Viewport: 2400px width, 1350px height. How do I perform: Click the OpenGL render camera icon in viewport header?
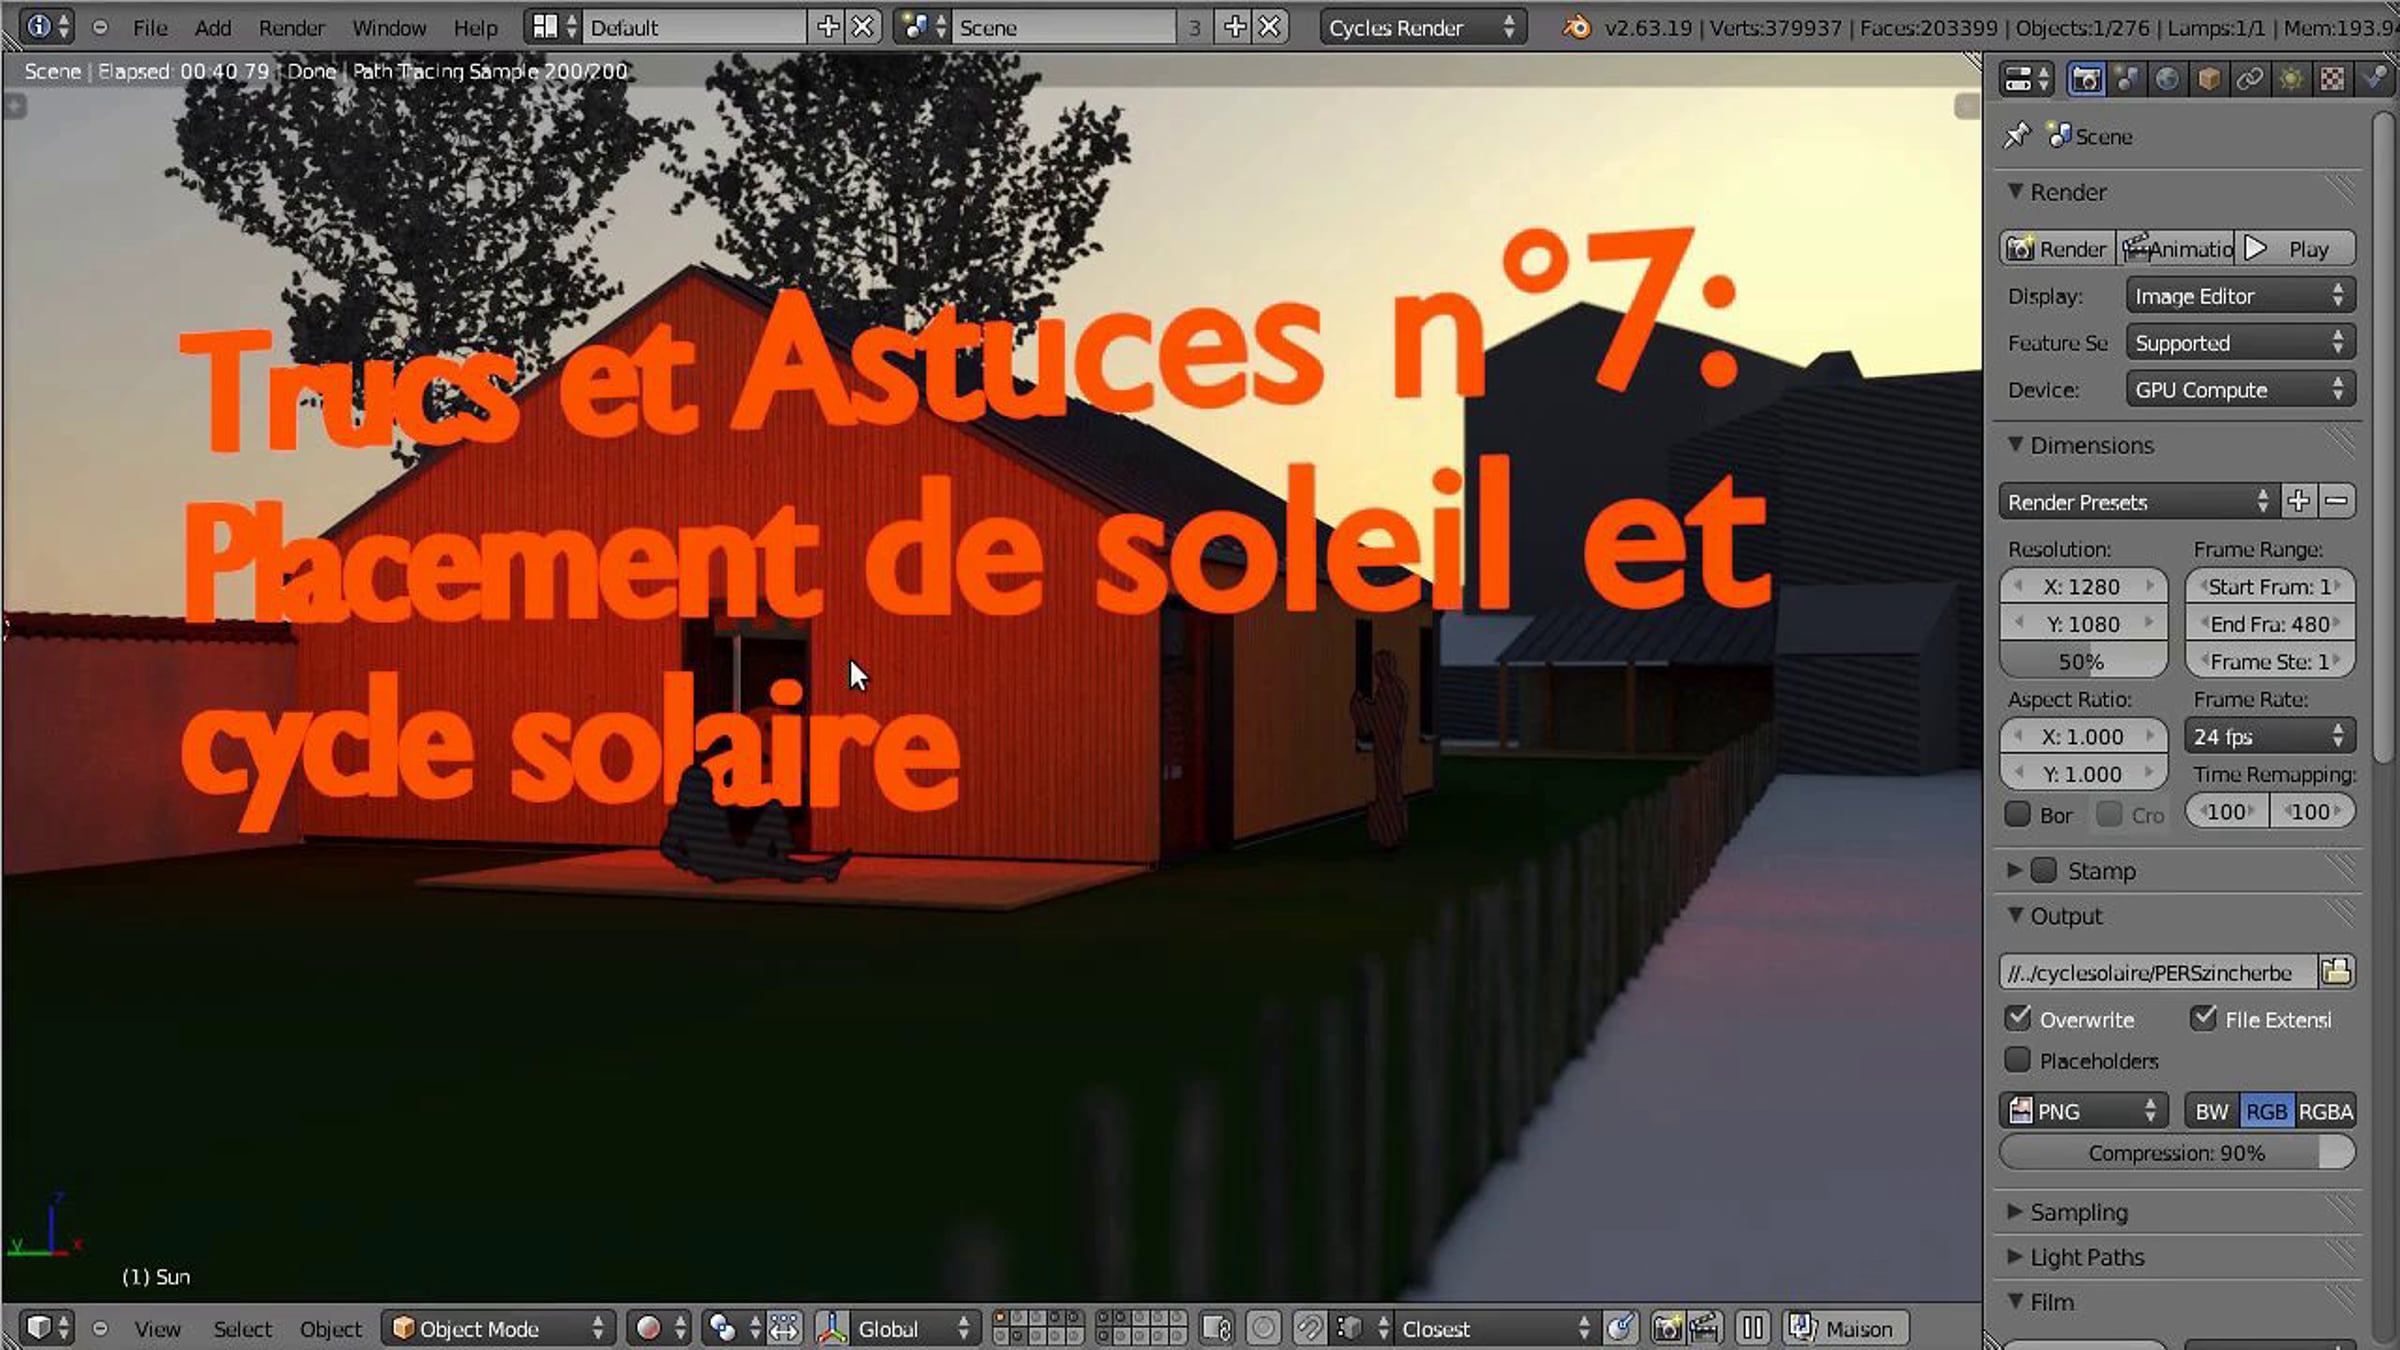(1667, 1328)
